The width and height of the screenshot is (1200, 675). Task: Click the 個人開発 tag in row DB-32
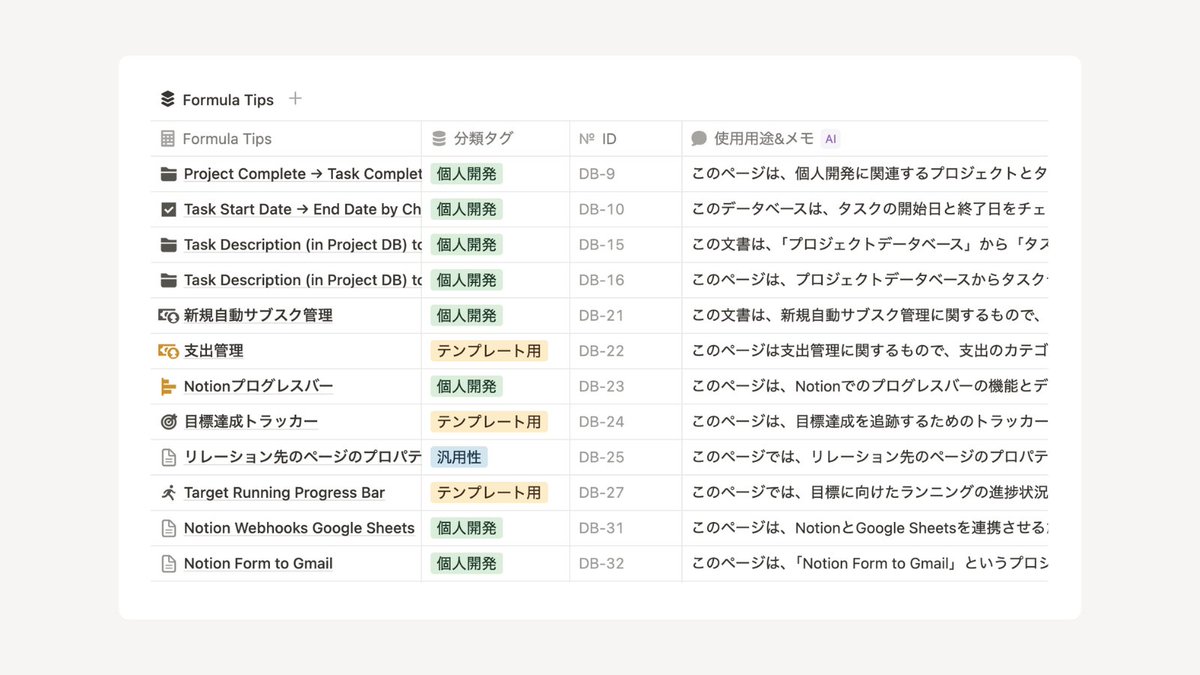[x=467, y=564]
